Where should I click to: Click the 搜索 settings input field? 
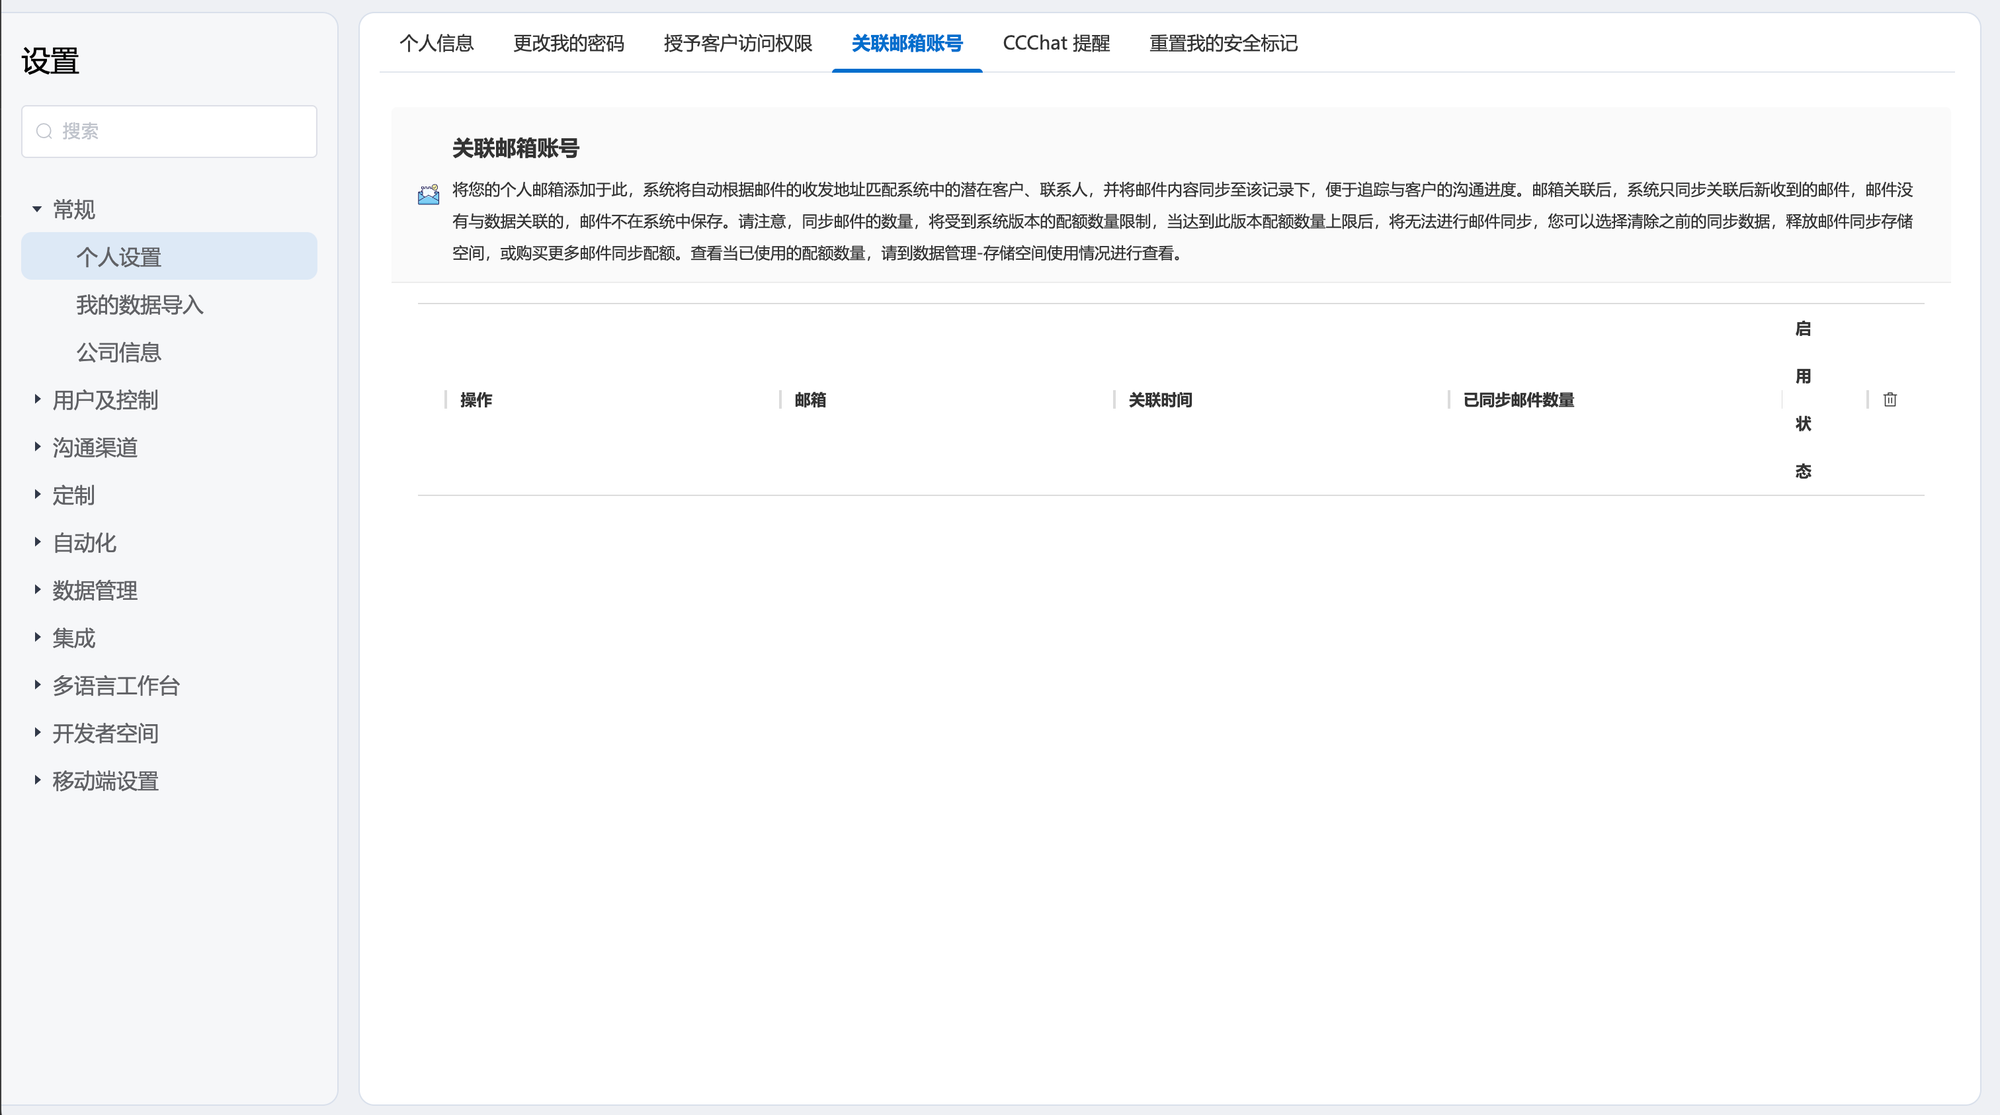coord(185,131)
